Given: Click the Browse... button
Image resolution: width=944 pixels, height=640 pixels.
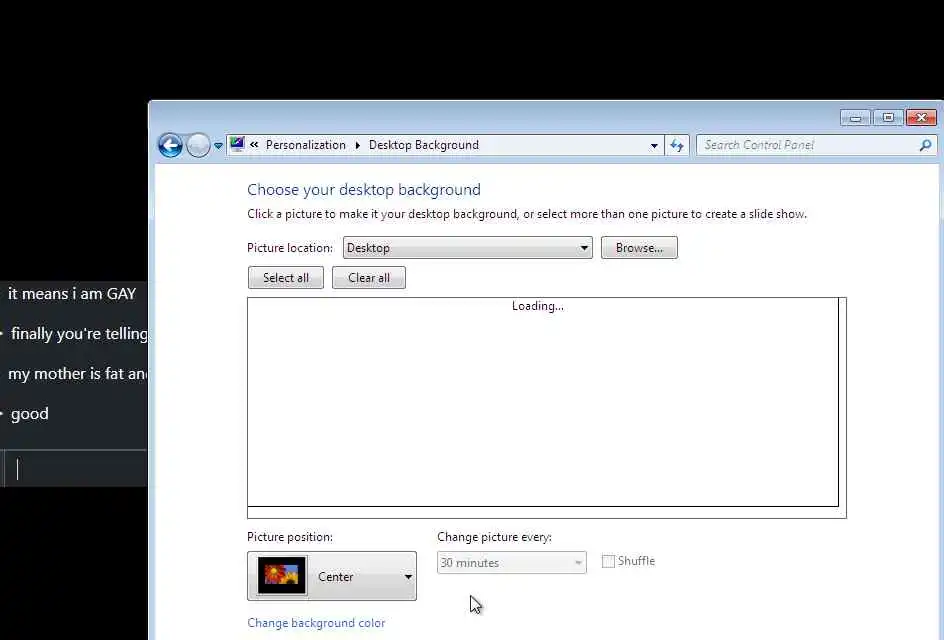Looking at the screenshot, I should (639, 247).
